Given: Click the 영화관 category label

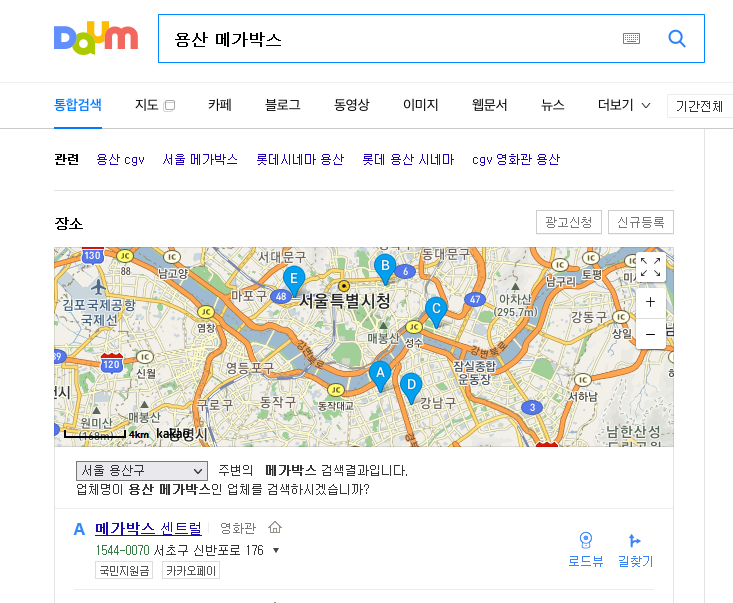Looking at the screenshot, I should pos(238,528).
